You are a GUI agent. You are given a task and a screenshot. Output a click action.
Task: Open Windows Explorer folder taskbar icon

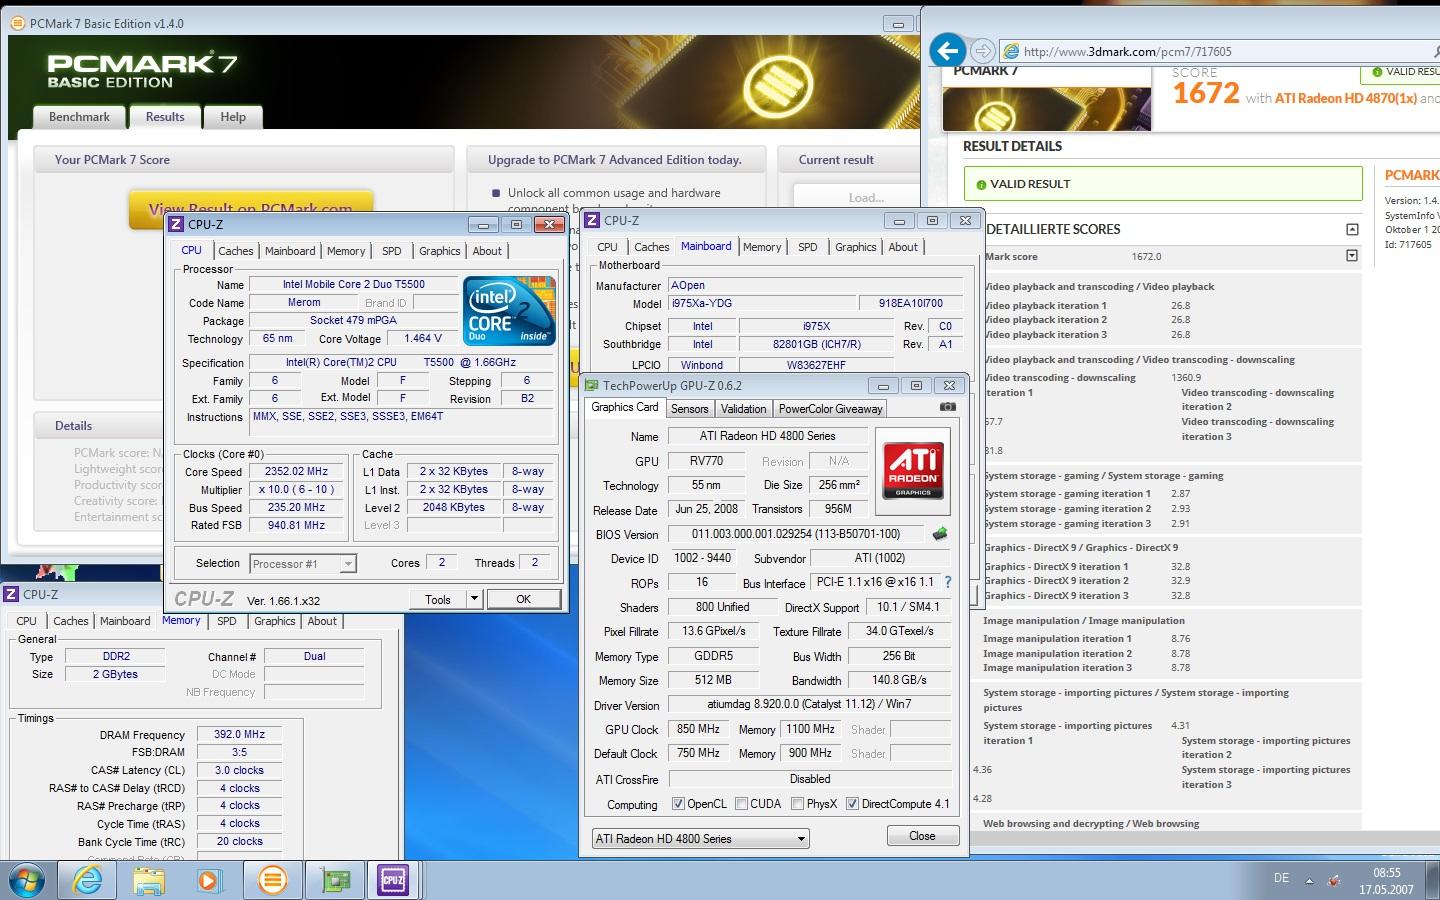coord(148,880)
